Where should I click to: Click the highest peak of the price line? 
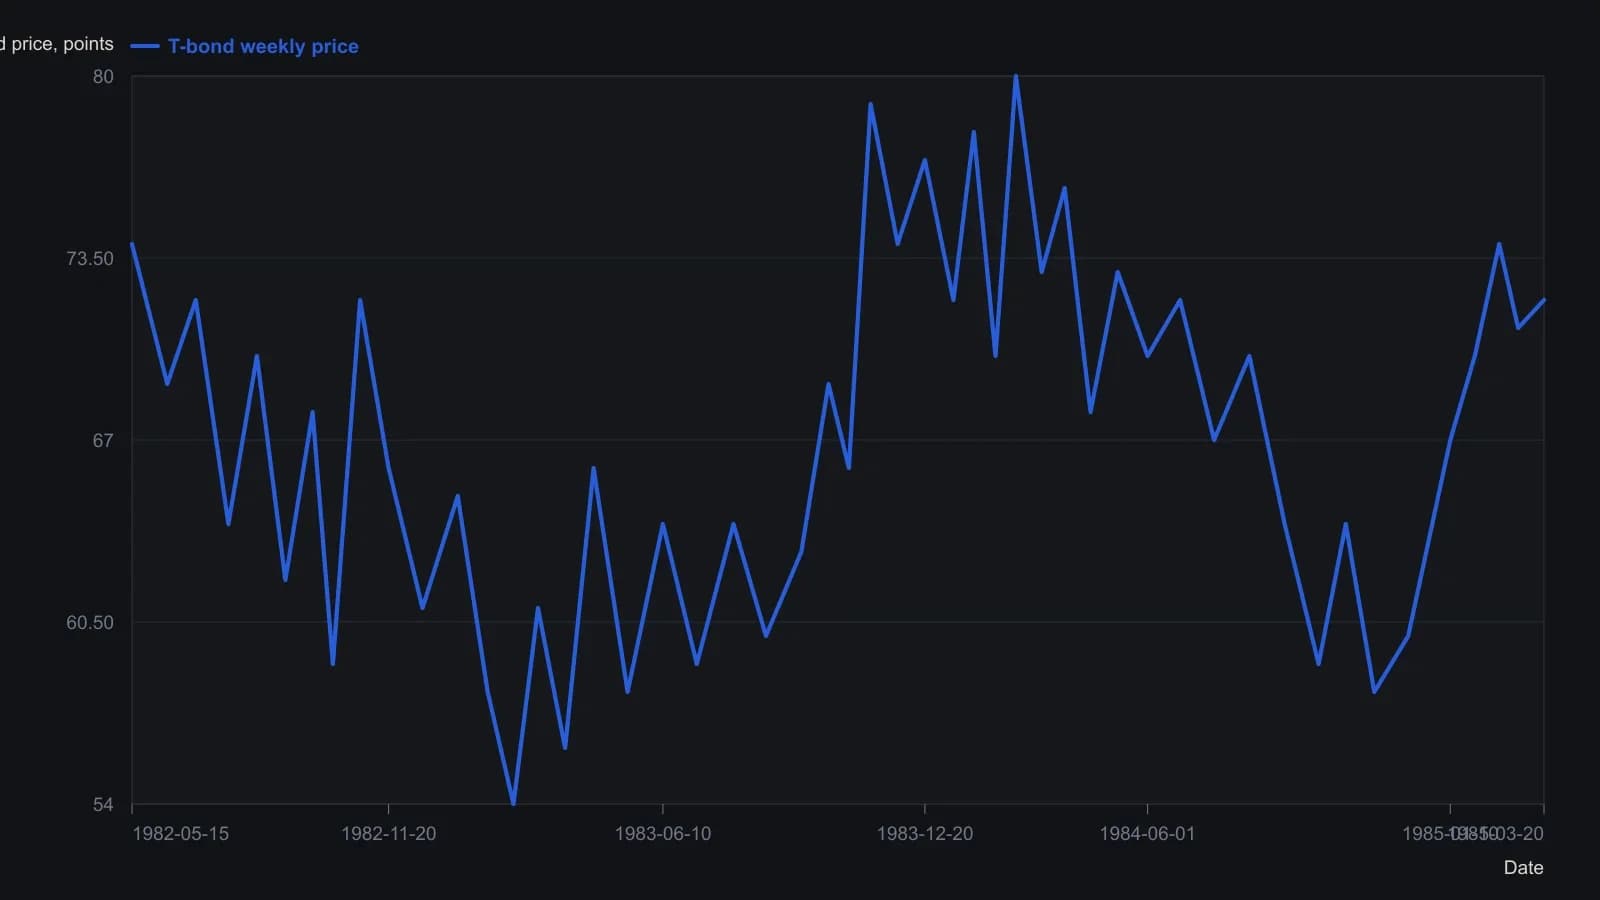coord(1016,77)
